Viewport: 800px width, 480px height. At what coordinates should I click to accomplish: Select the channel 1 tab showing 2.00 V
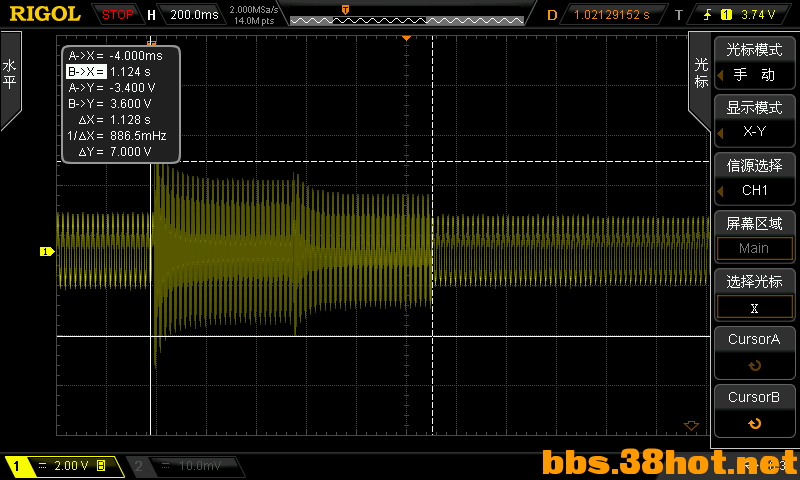pos(64,466)
